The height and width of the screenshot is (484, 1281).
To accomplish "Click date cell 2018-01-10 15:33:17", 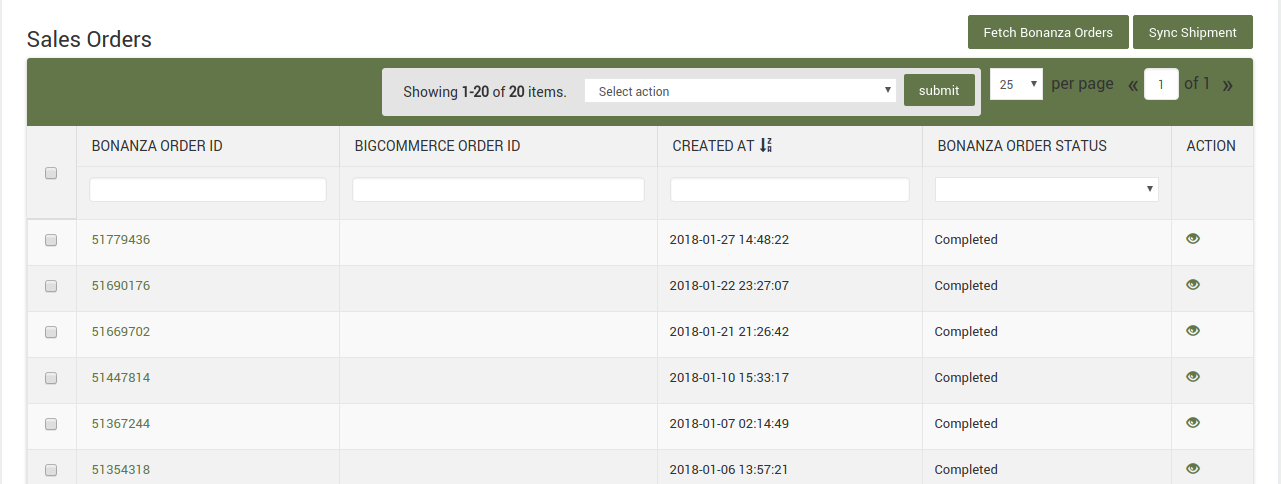I will click(x=729, y=378).
